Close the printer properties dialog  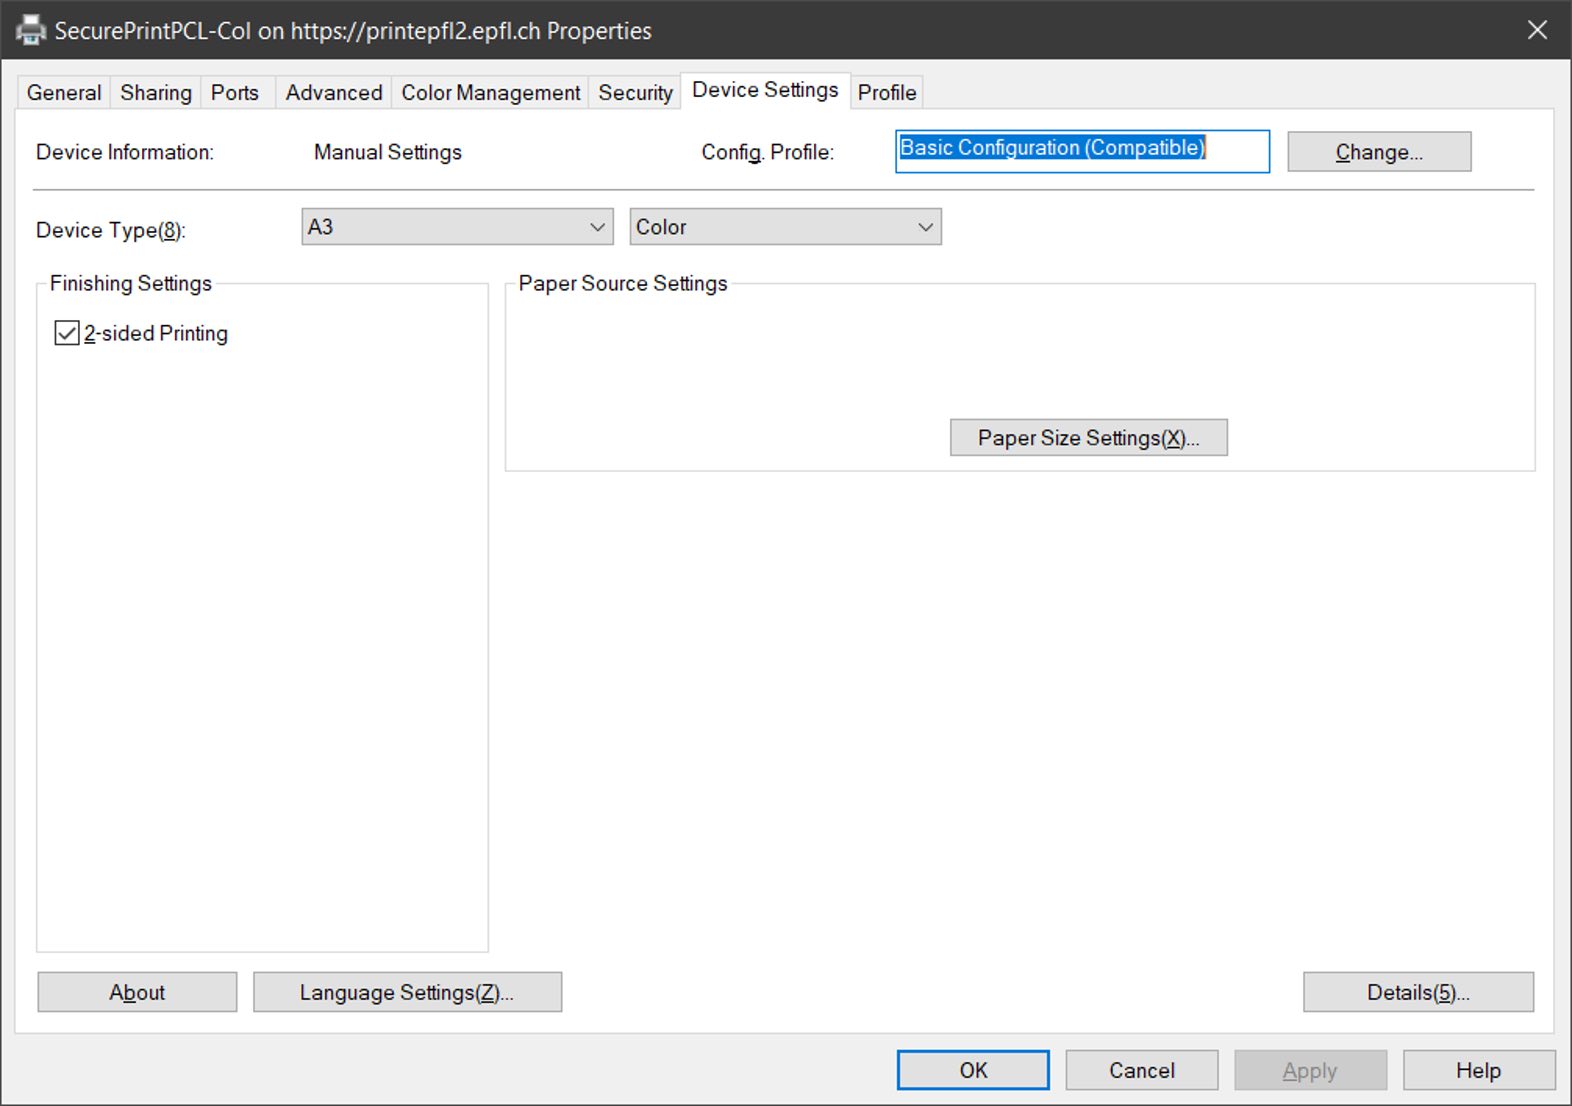coord(1537,30)
